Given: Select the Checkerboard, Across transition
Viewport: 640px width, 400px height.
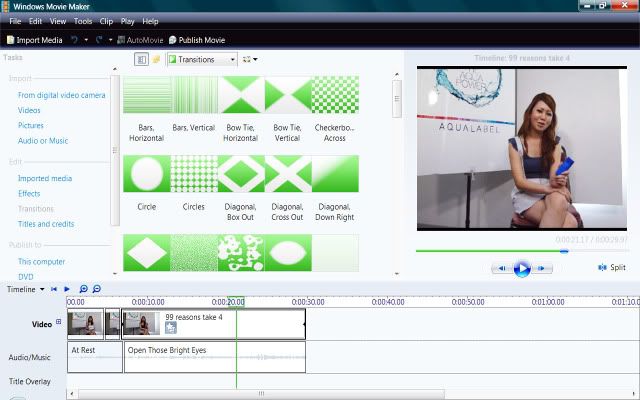Looking at the screenshot, I should 335,95.
